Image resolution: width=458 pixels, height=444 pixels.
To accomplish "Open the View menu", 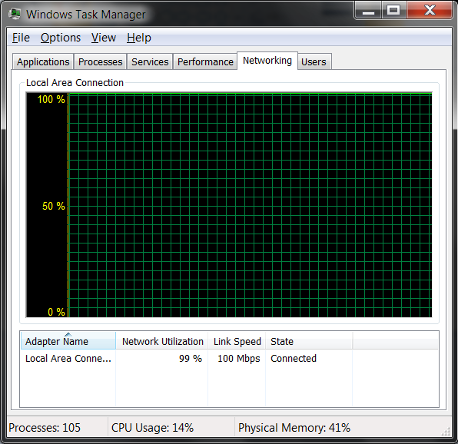I will point(104,38).
